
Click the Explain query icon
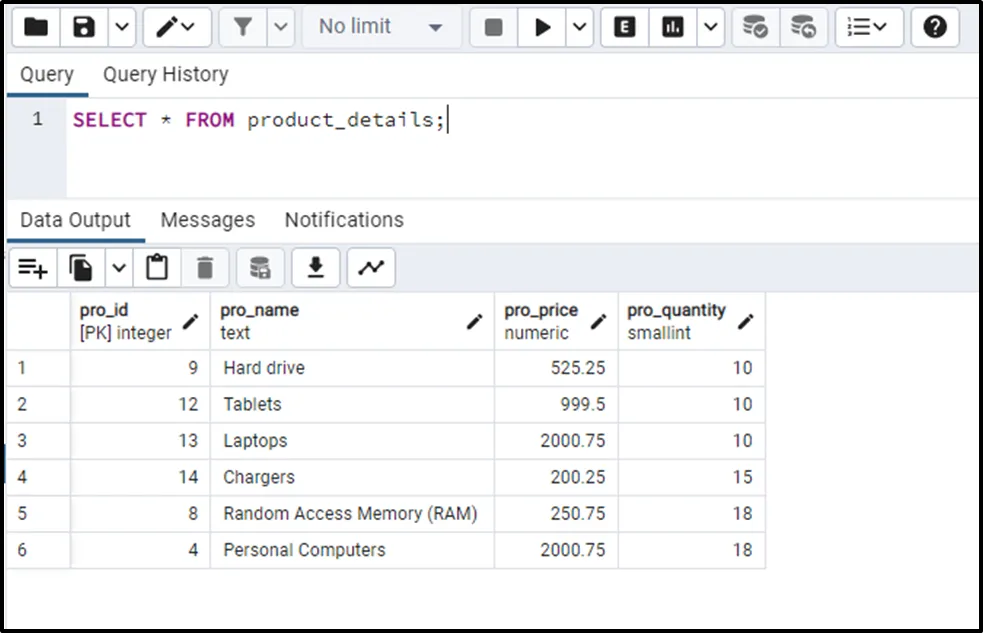click(x=625, y=27)
